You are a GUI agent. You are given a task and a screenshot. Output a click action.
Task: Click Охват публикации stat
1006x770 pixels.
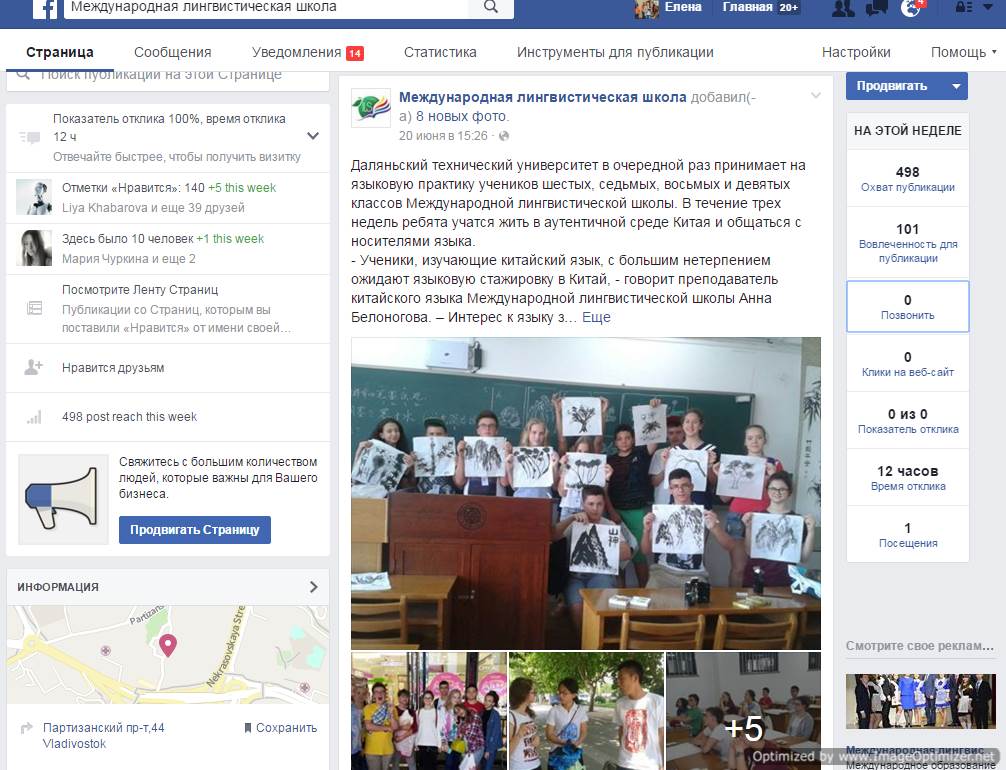[907, 178]
